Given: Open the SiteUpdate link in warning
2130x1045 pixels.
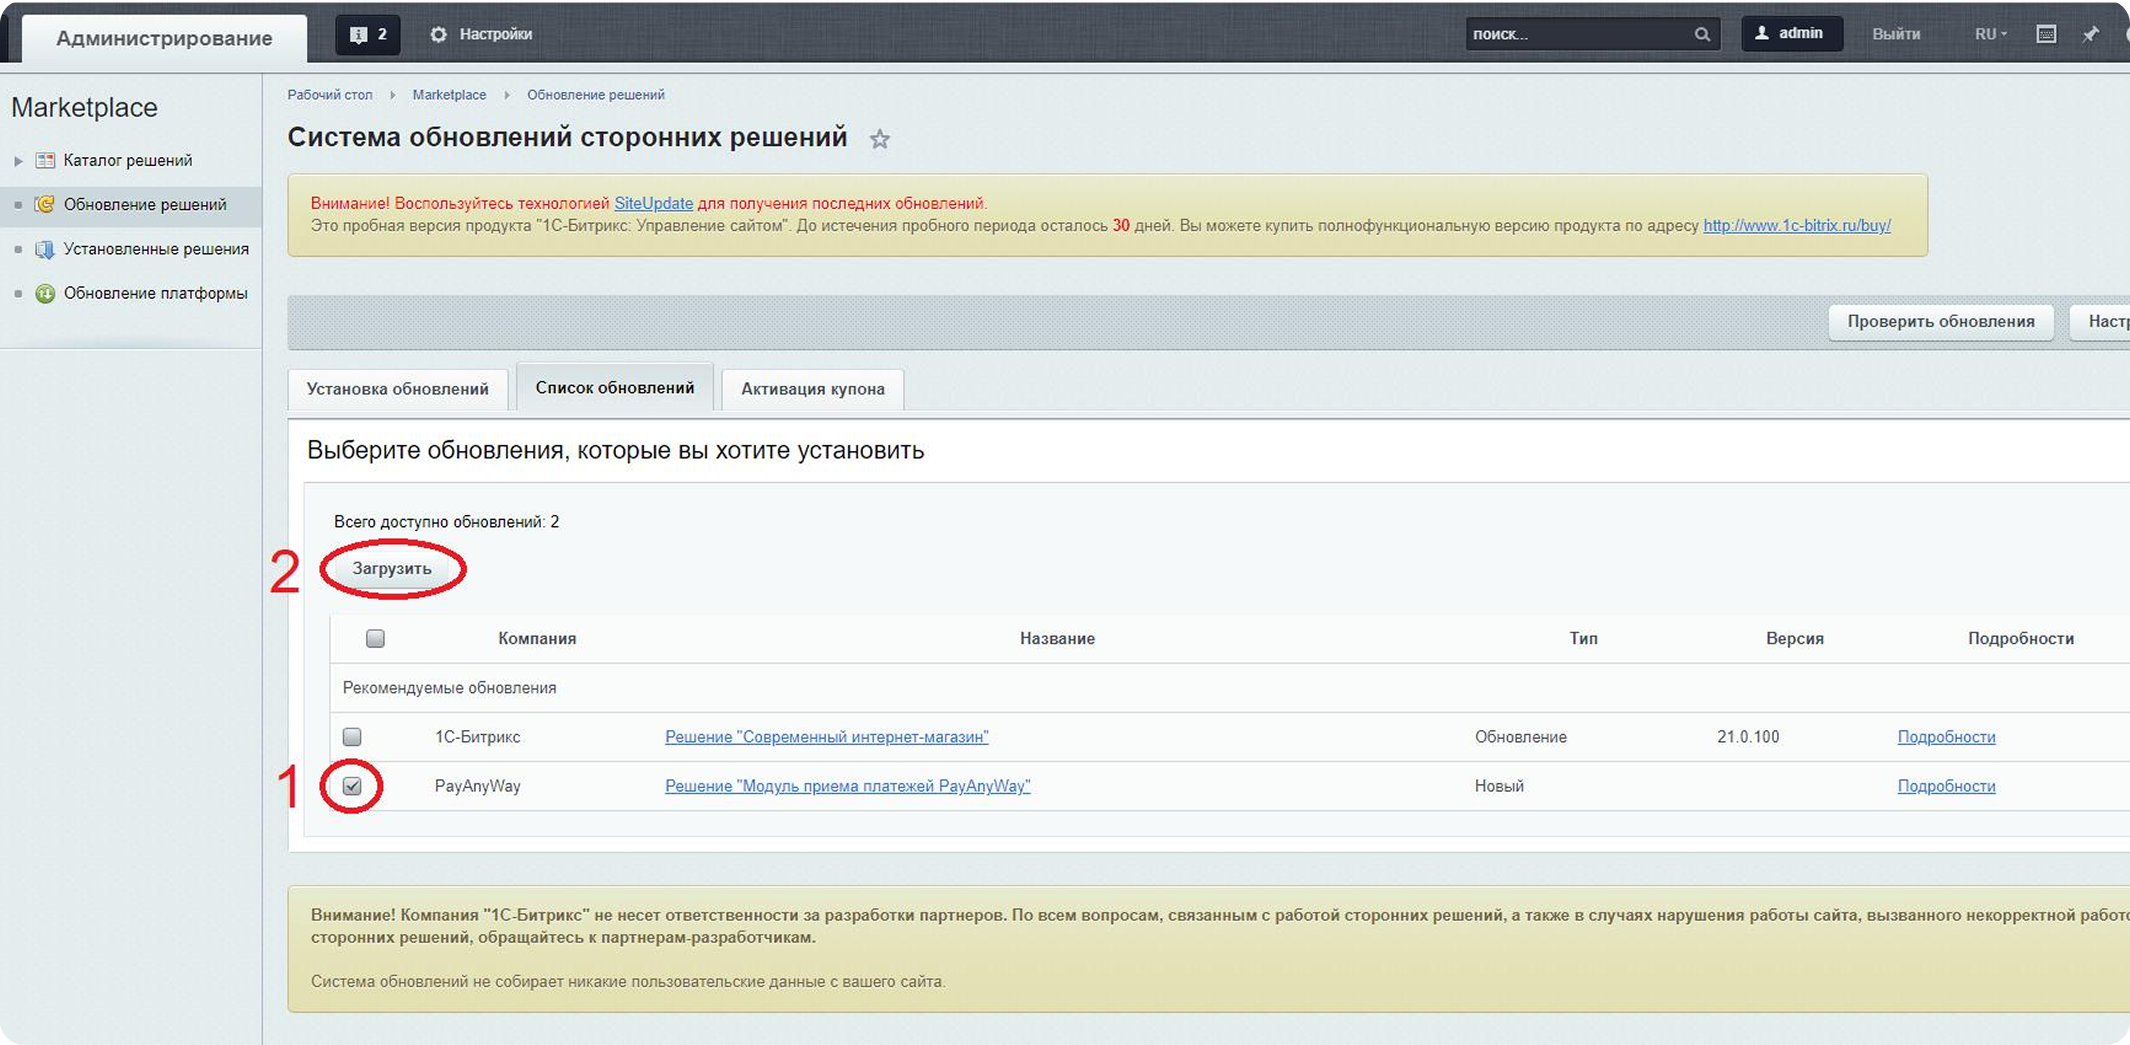Looking at the screenshot, I should click(x=653, y=203).
